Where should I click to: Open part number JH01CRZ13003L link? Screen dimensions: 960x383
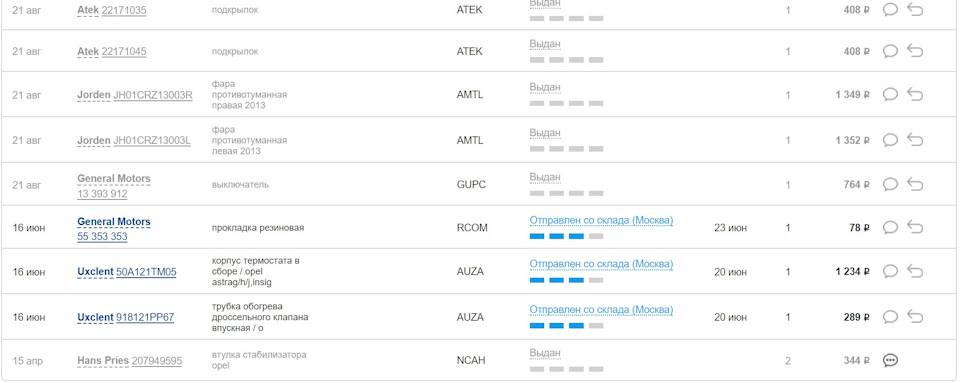[152, 141]
